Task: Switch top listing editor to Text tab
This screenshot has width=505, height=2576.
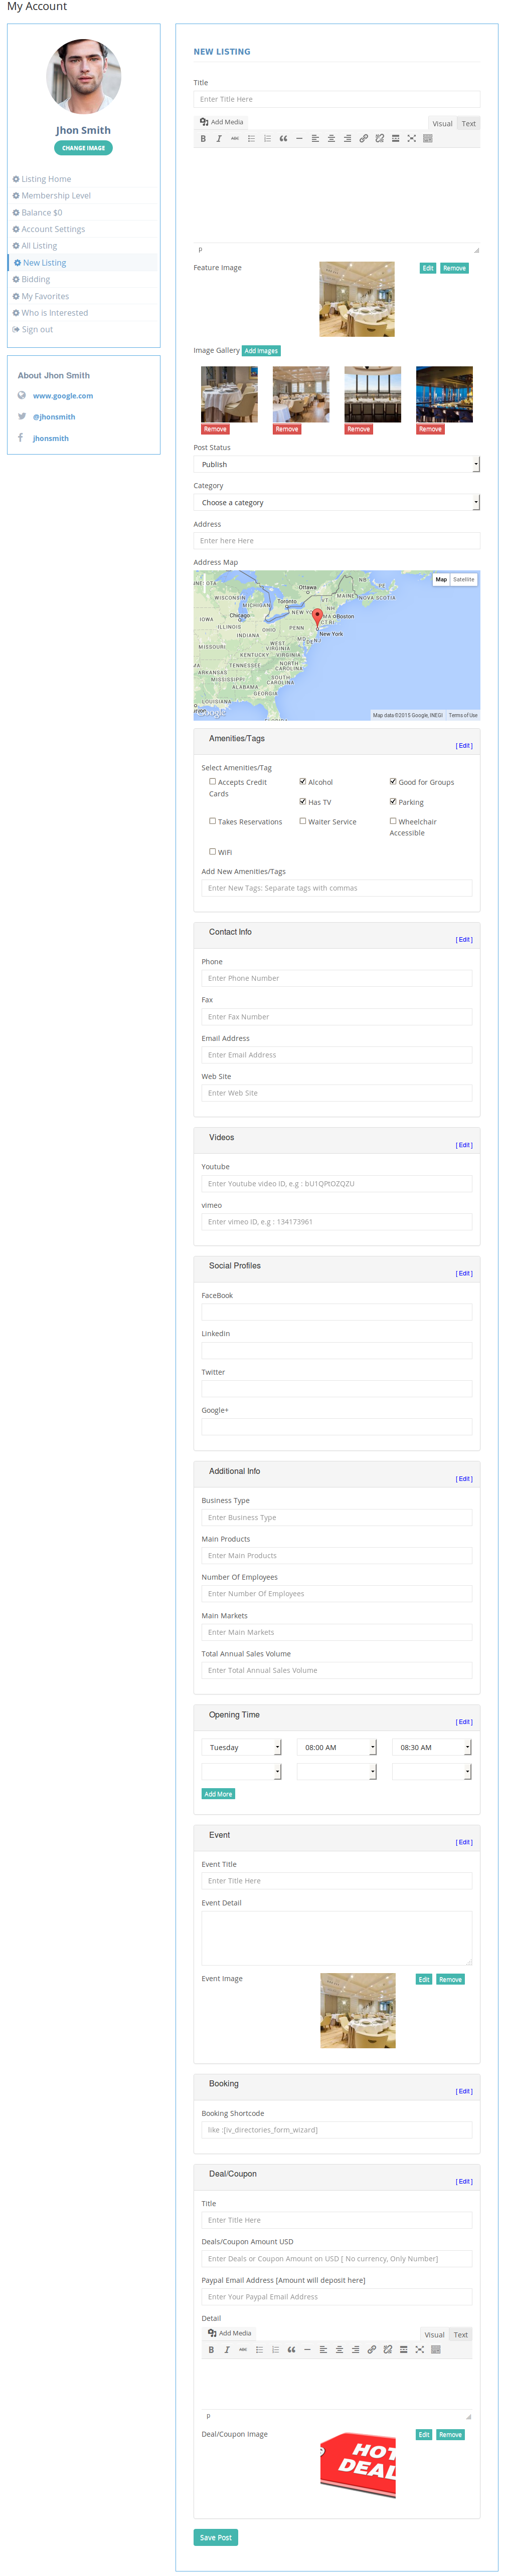Action: click(x=468, y=124)
